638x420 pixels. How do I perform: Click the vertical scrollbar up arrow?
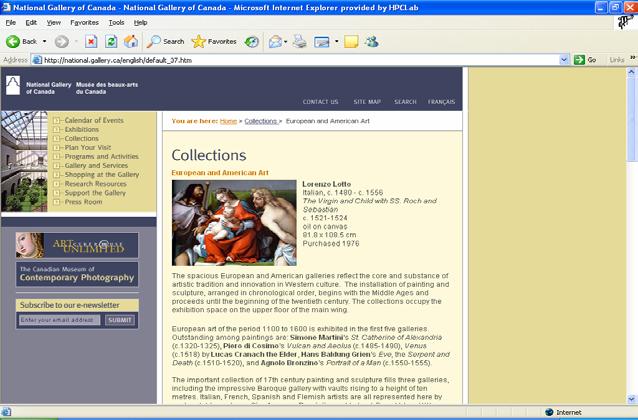click(x=631, y=72)
